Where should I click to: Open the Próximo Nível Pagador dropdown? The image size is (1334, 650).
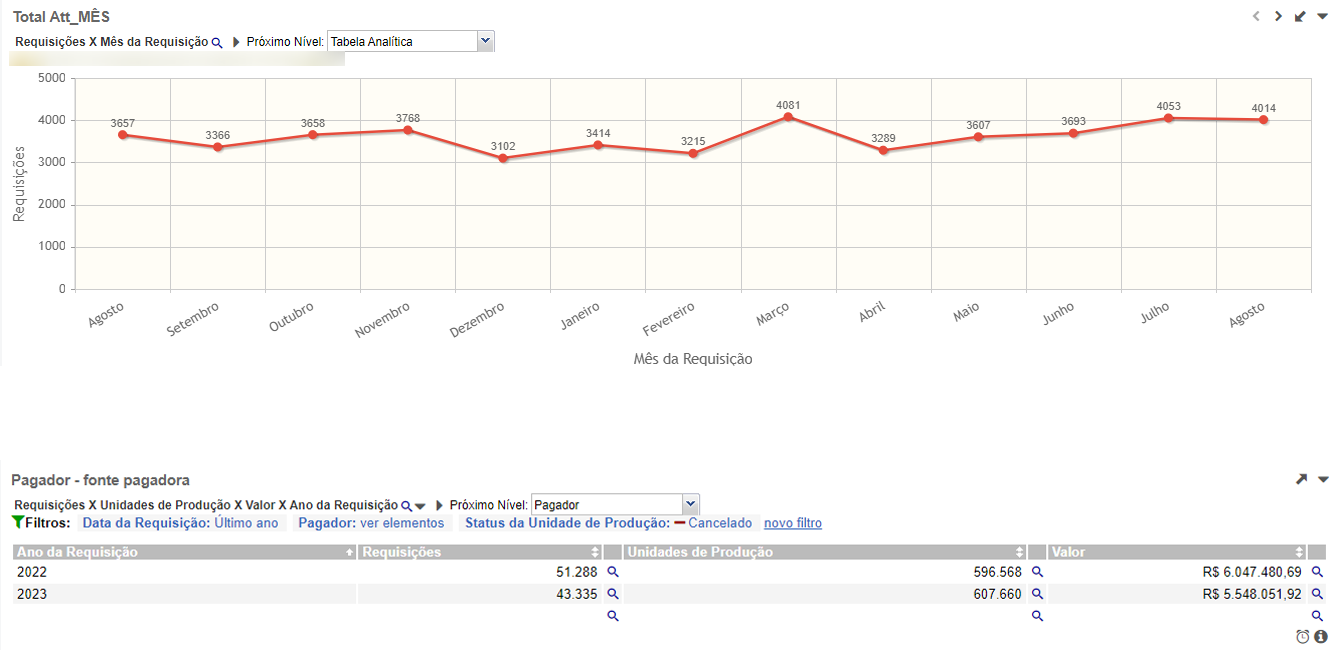(690, 505)
